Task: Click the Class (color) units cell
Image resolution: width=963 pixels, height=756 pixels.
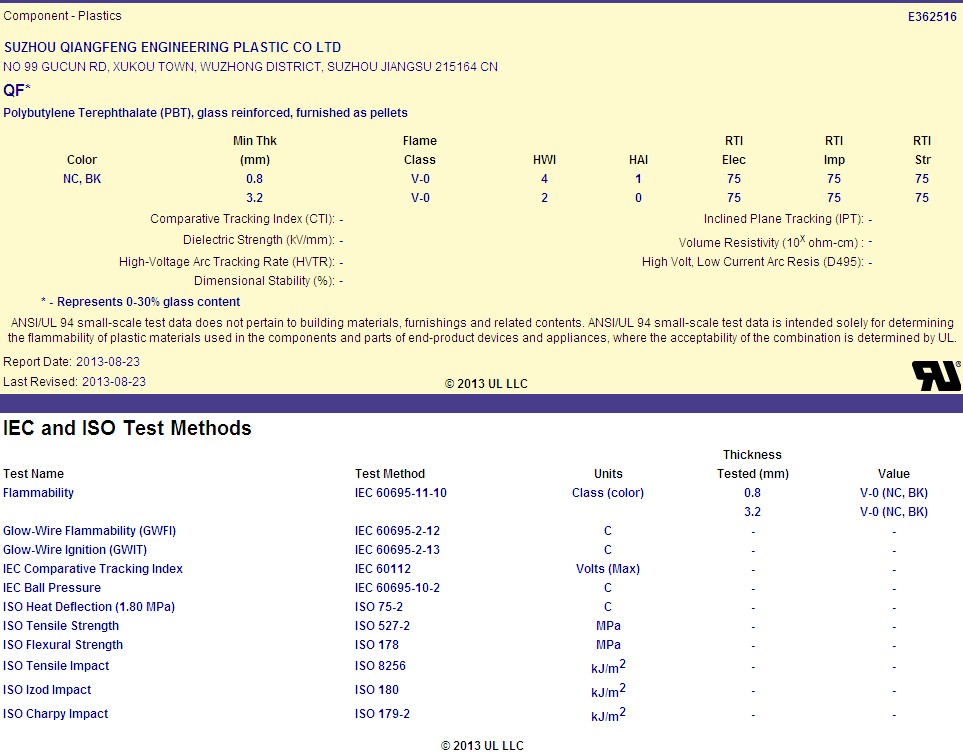Action: [608, 493]
